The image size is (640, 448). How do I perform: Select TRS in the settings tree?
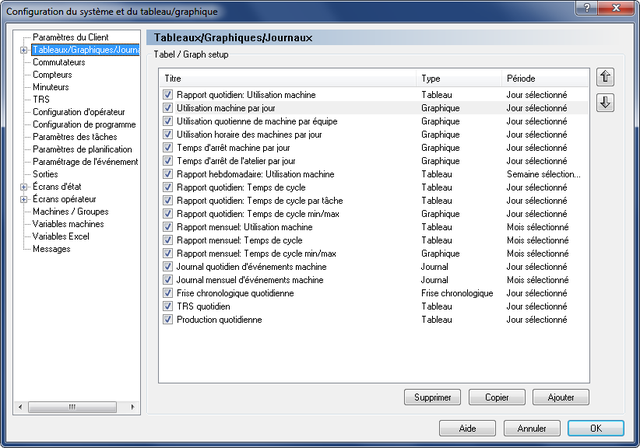(x=41, y=99)
